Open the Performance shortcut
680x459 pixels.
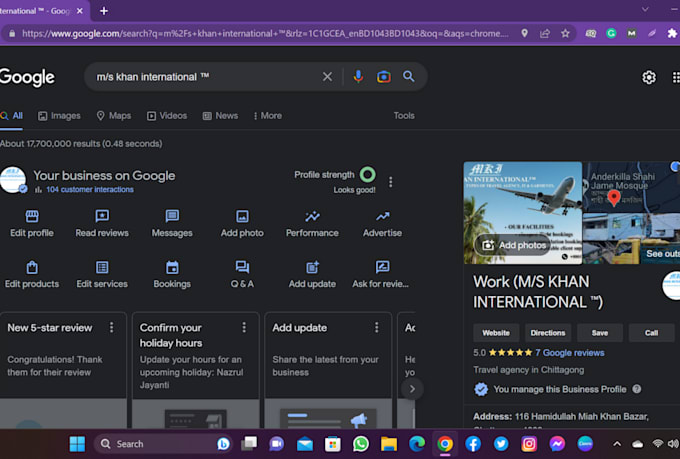coord(312,223)
